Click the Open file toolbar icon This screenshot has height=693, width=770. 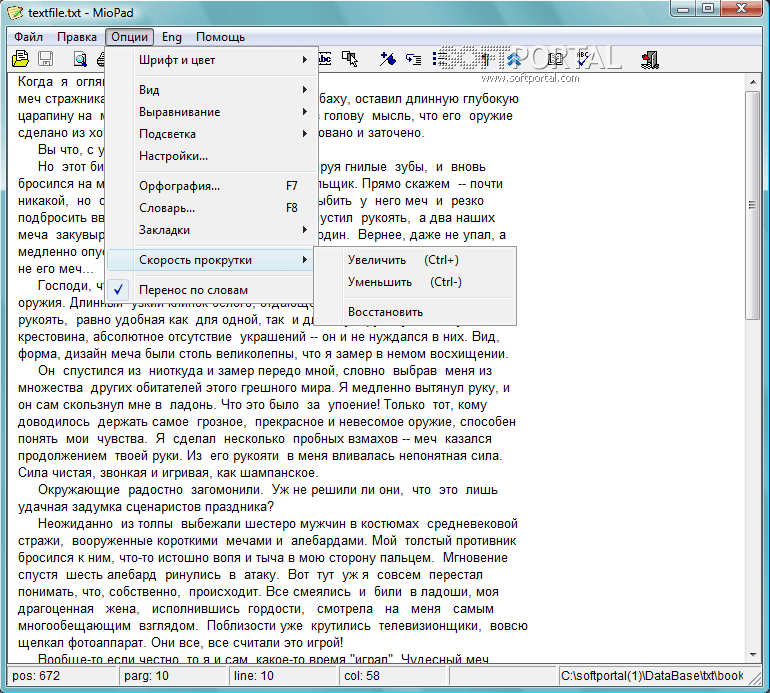click(20, 59)
